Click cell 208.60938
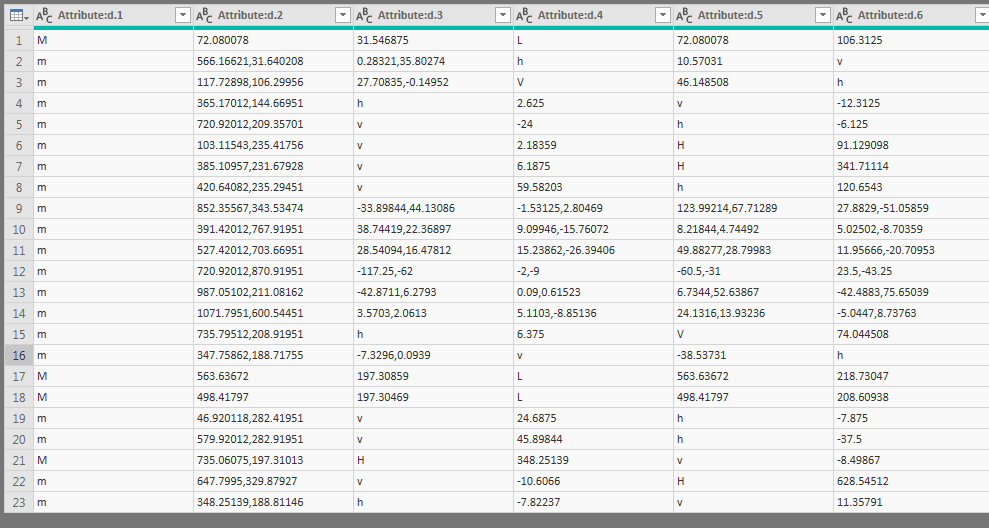 911,397
